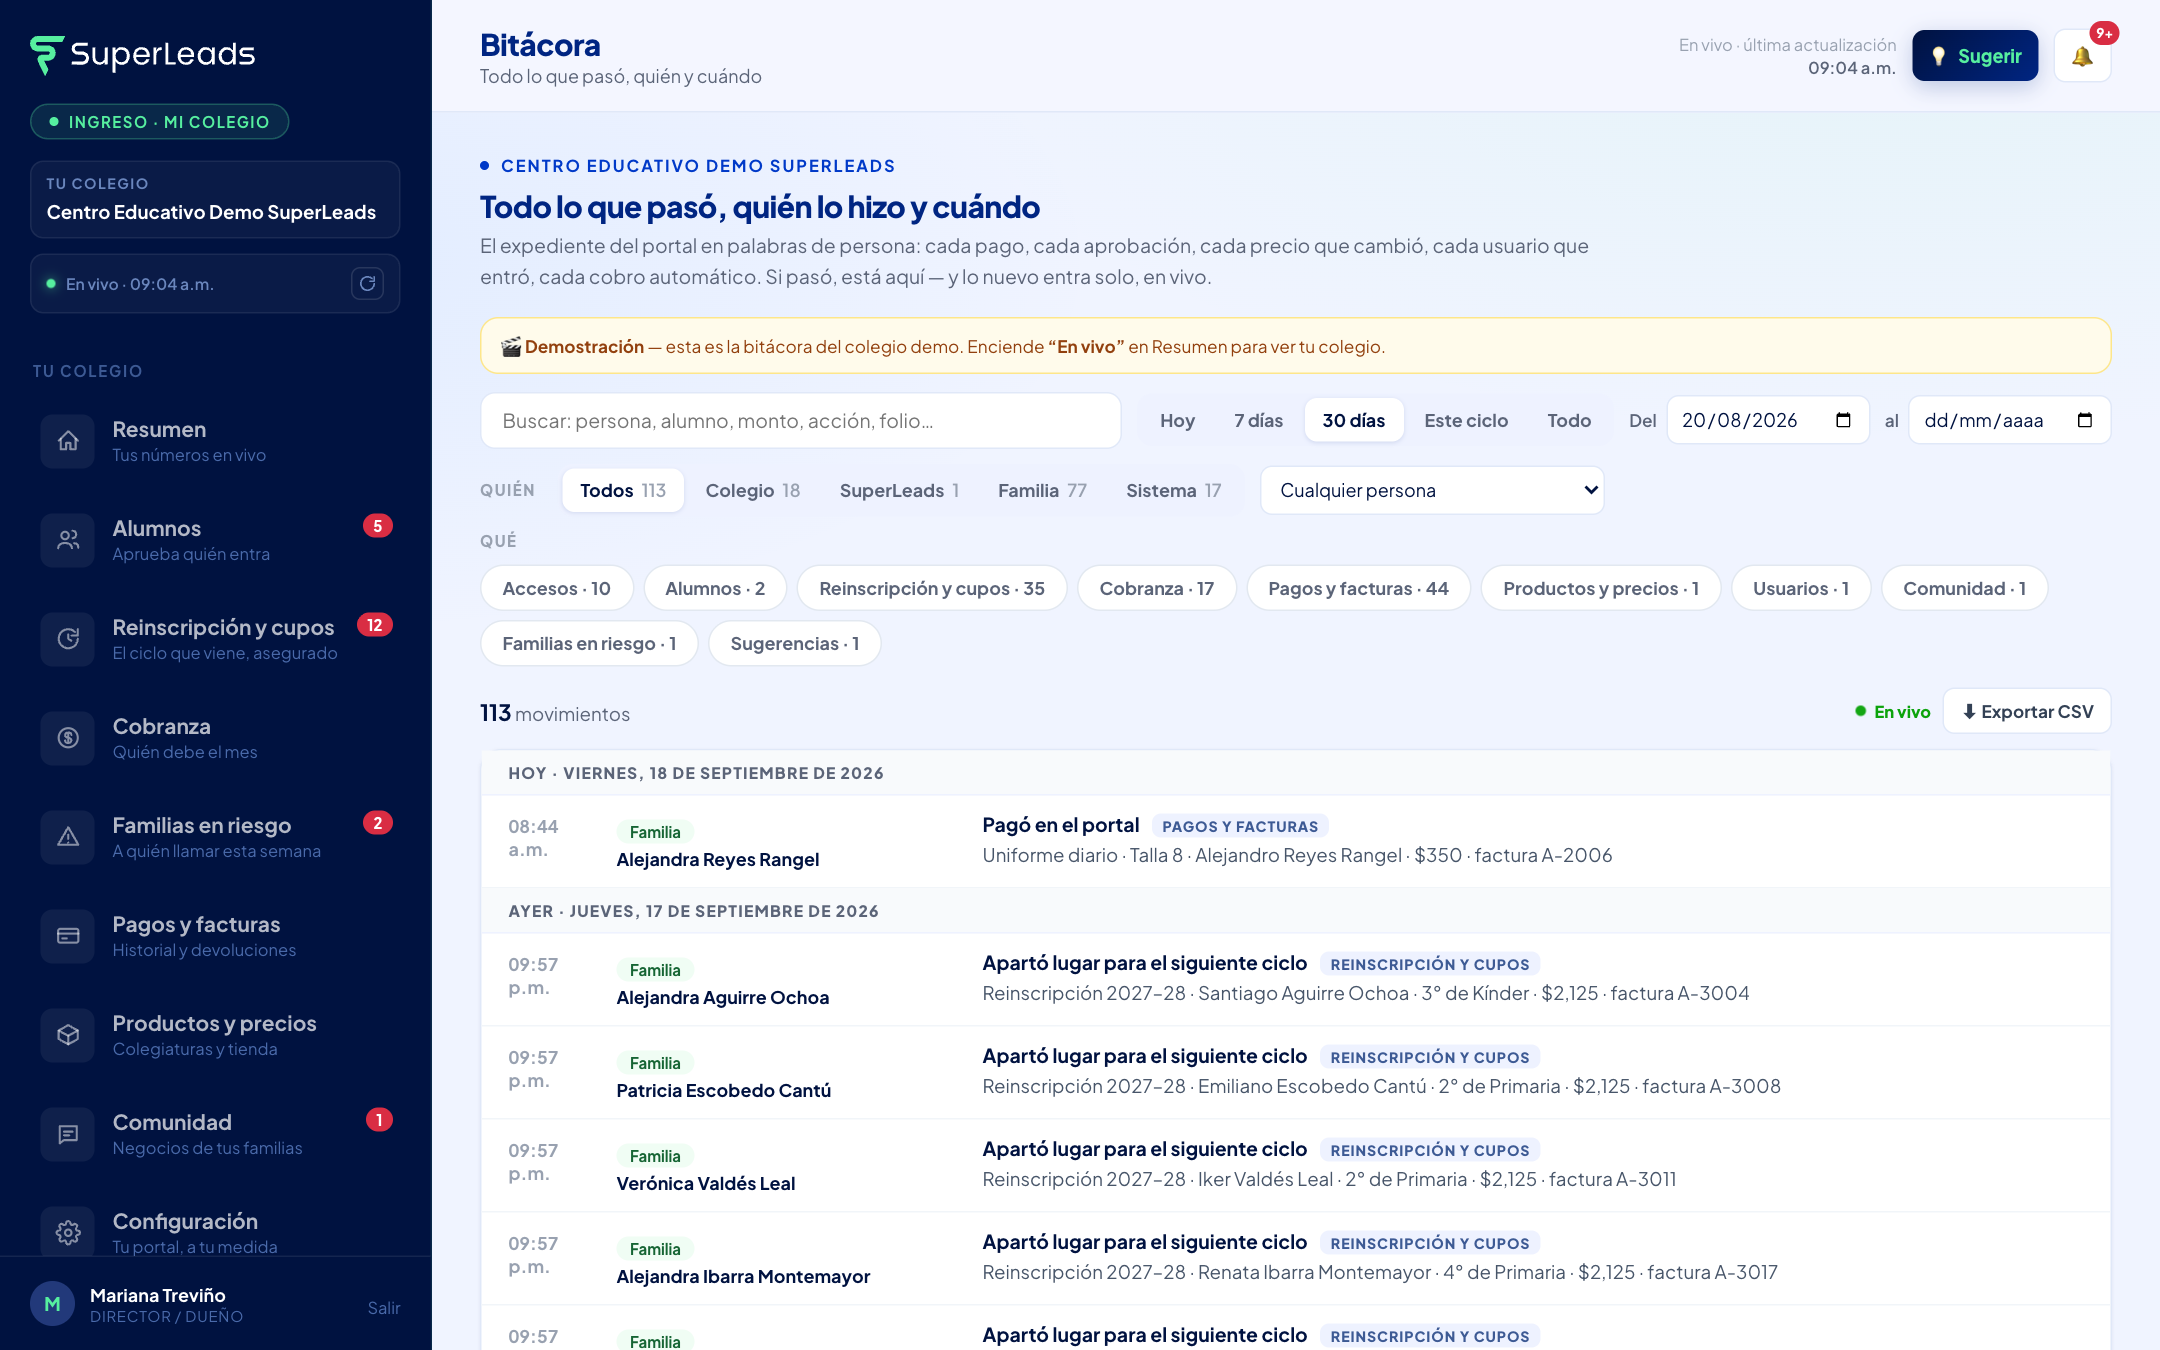Toggle the Pagos y facturas · 44 chip
This screenshot has width=2160, height=1350.
[x=1358, y=588]
